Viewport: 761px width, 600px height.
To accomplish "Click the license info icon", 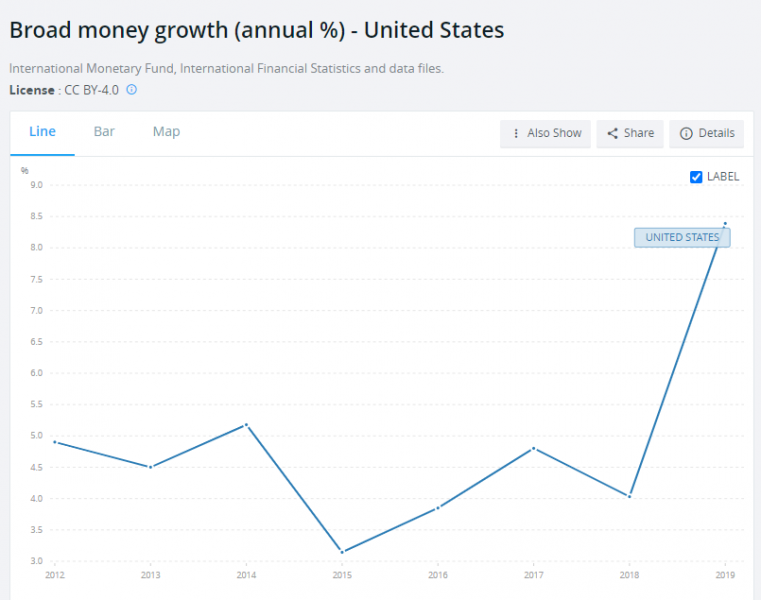I will click(x=131, y=90).
